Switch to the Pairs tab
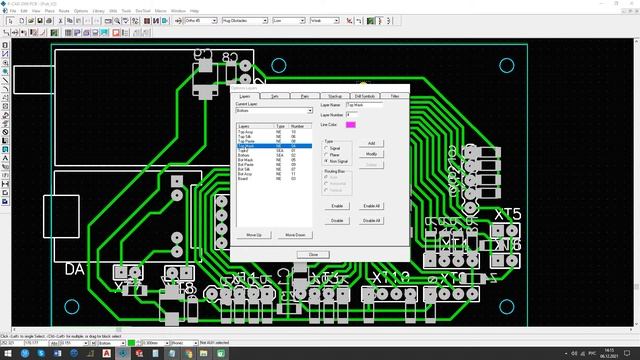 (x=305, y=96)
